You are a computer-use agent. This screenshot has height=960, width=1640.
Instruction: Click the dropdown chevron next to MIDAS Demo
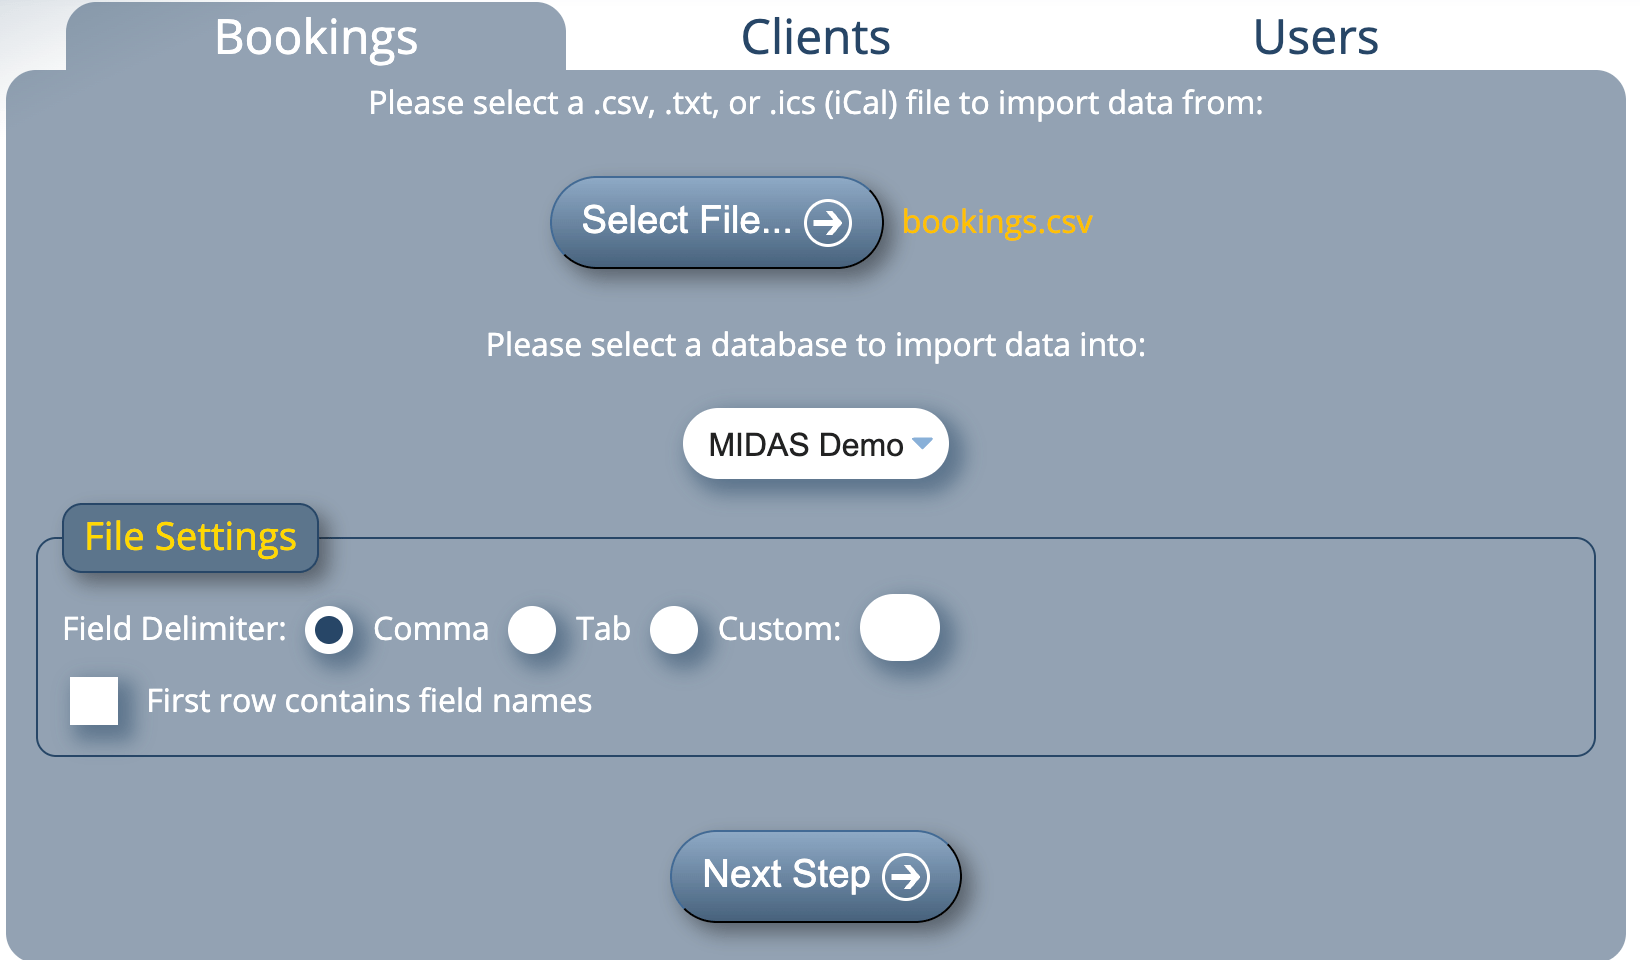tap(924, 445)
